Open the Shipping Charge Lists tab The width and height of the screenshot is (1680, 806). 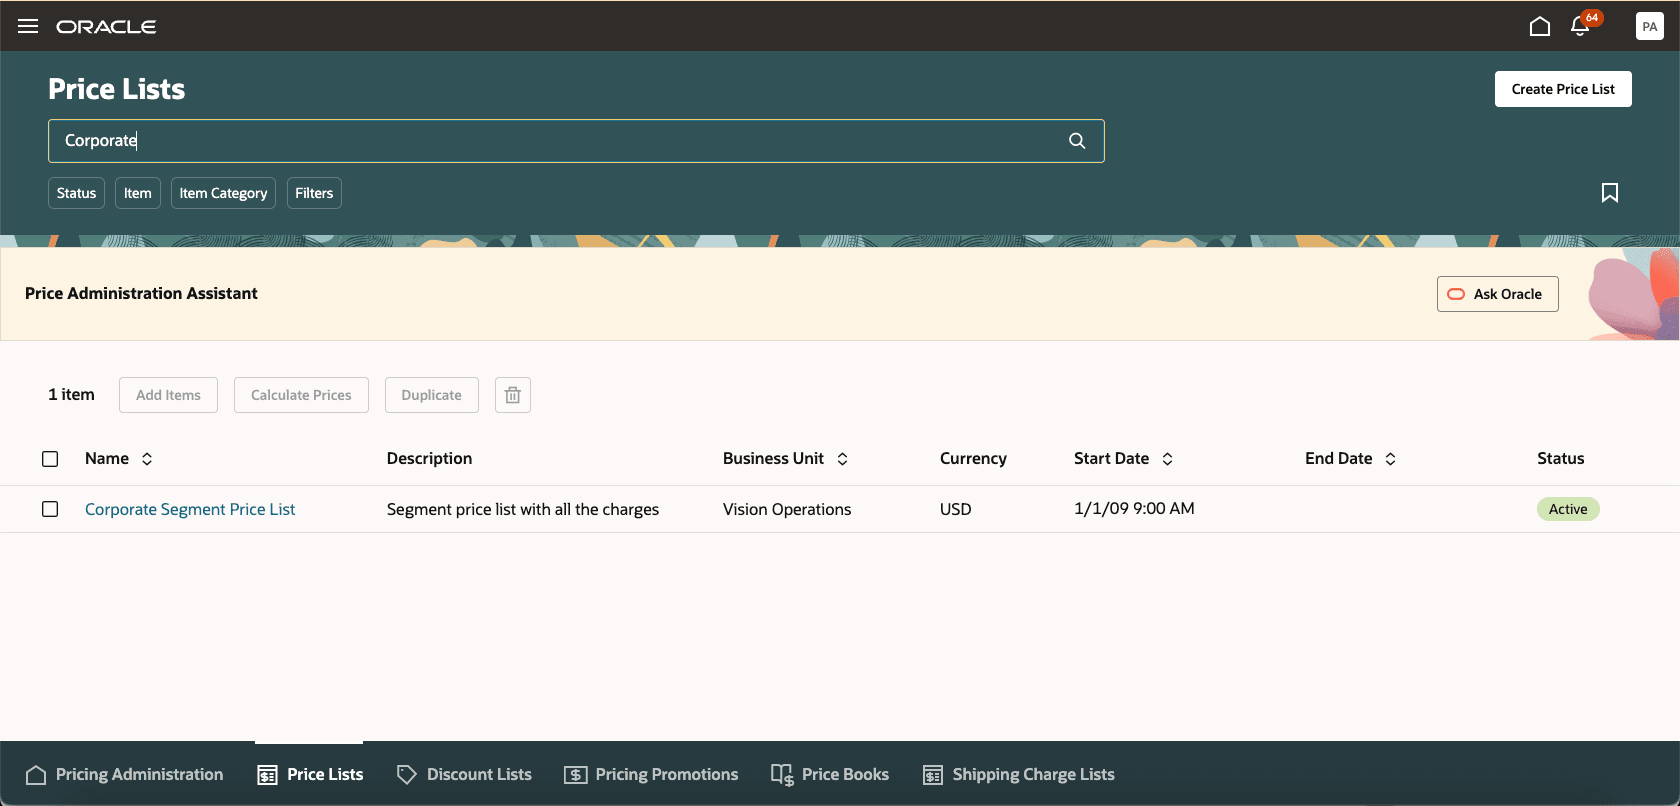coord(1018,775)
